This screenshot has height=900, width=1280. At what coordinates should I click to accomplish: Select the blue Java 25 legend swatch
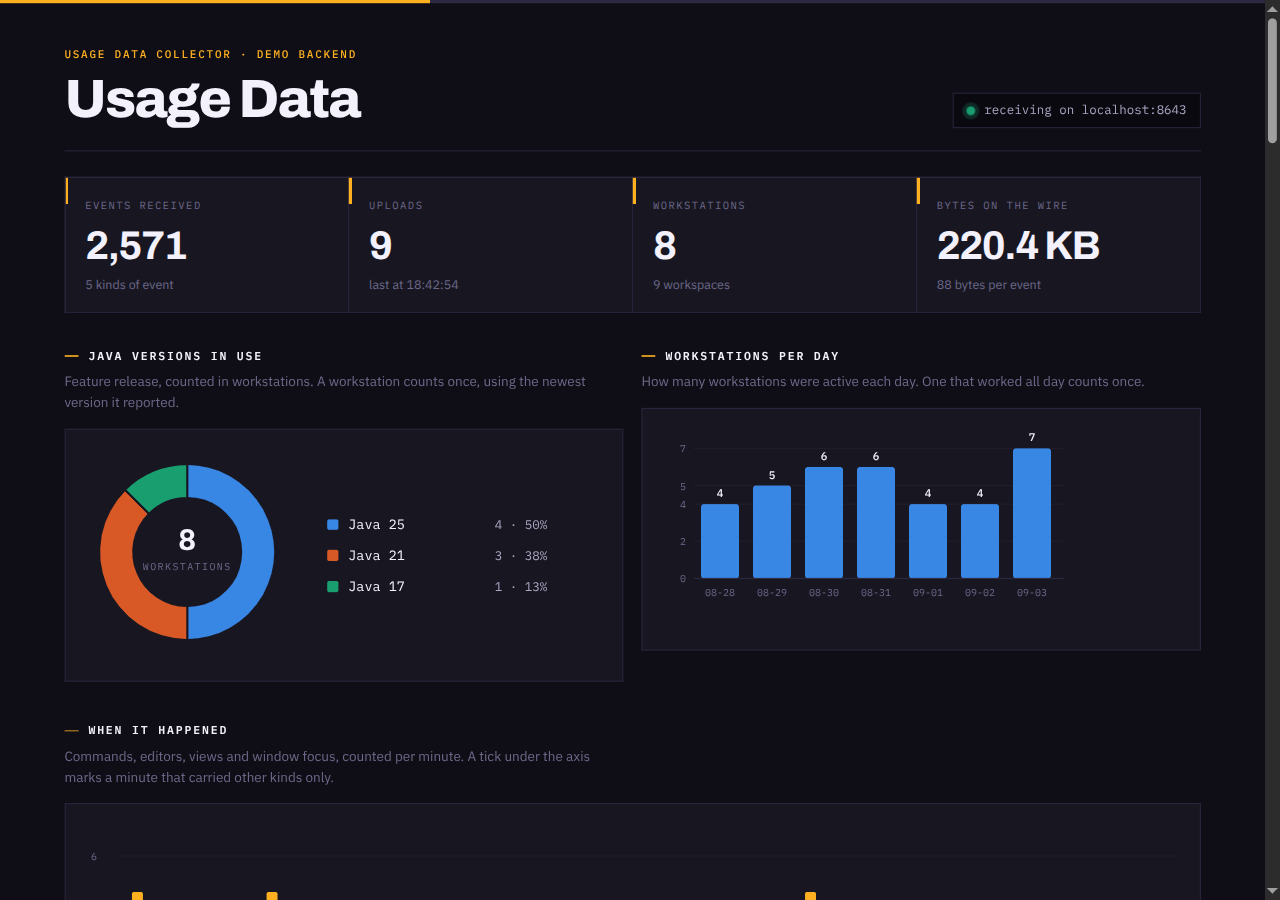(333, 525)
